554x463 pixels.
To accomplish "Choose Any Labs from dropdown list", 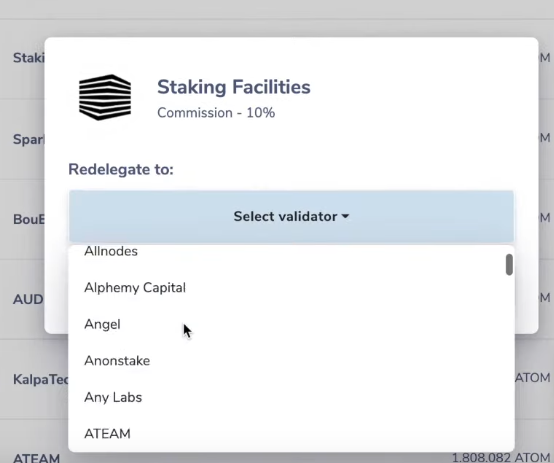I will click(x=113, y=398).
